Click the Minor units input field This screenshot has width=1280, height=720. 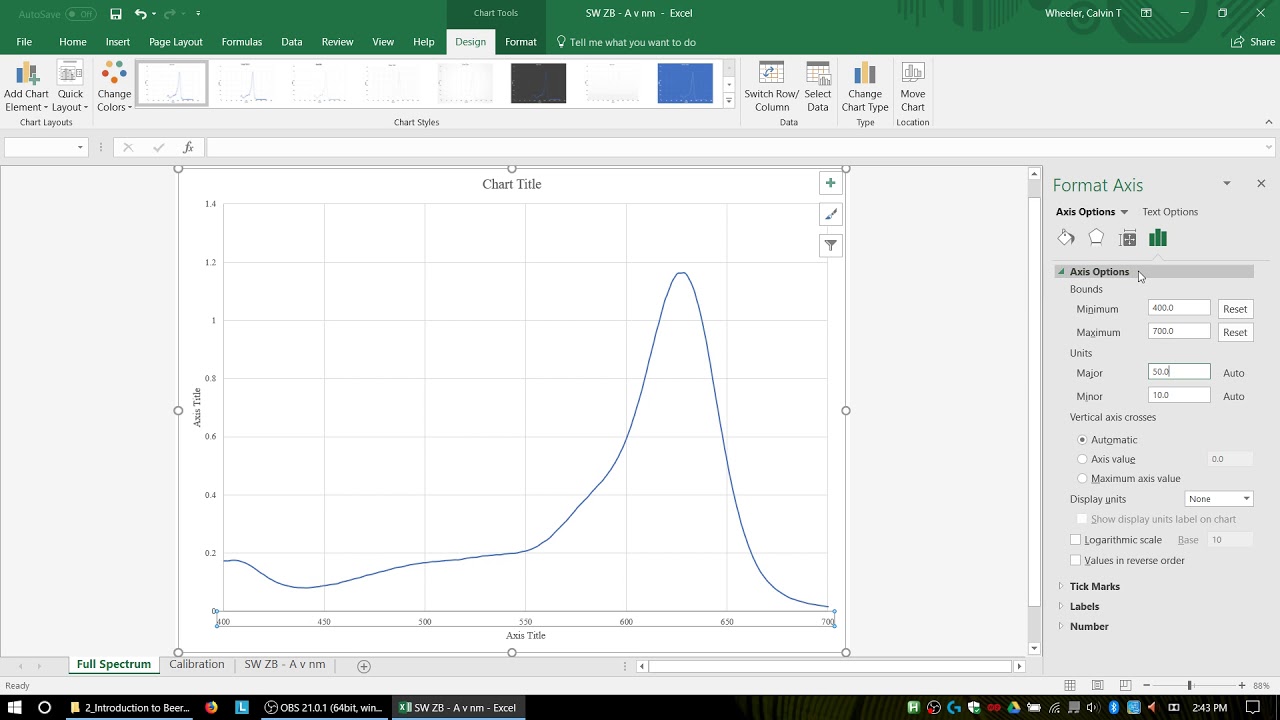tap(1179, 395)
